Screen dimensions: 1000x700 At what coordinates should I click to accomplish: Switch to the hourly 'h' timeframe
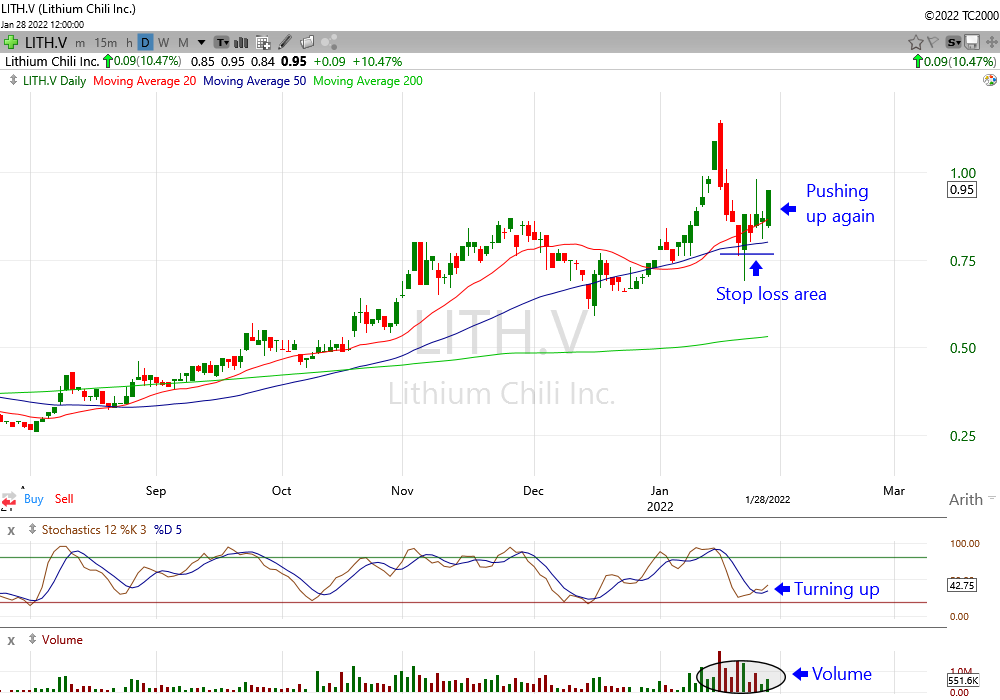pos(129,43)
